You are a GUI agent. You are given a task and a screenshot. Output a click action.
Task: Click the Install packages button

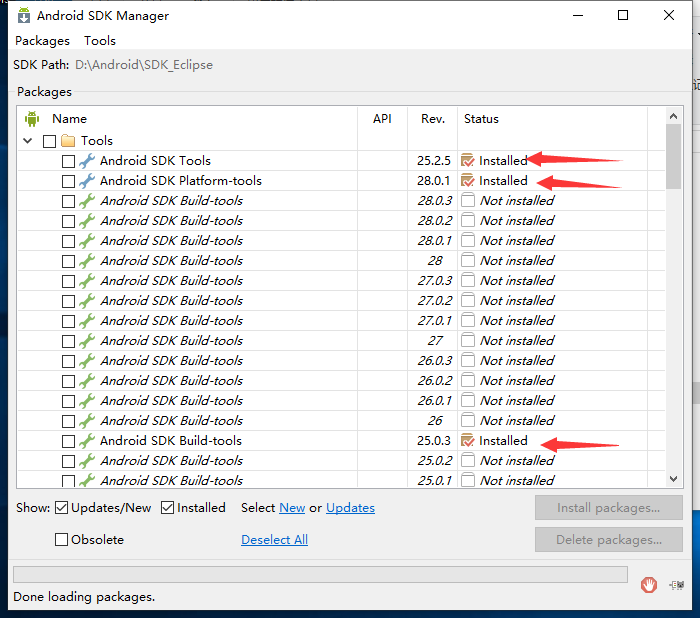608,508
